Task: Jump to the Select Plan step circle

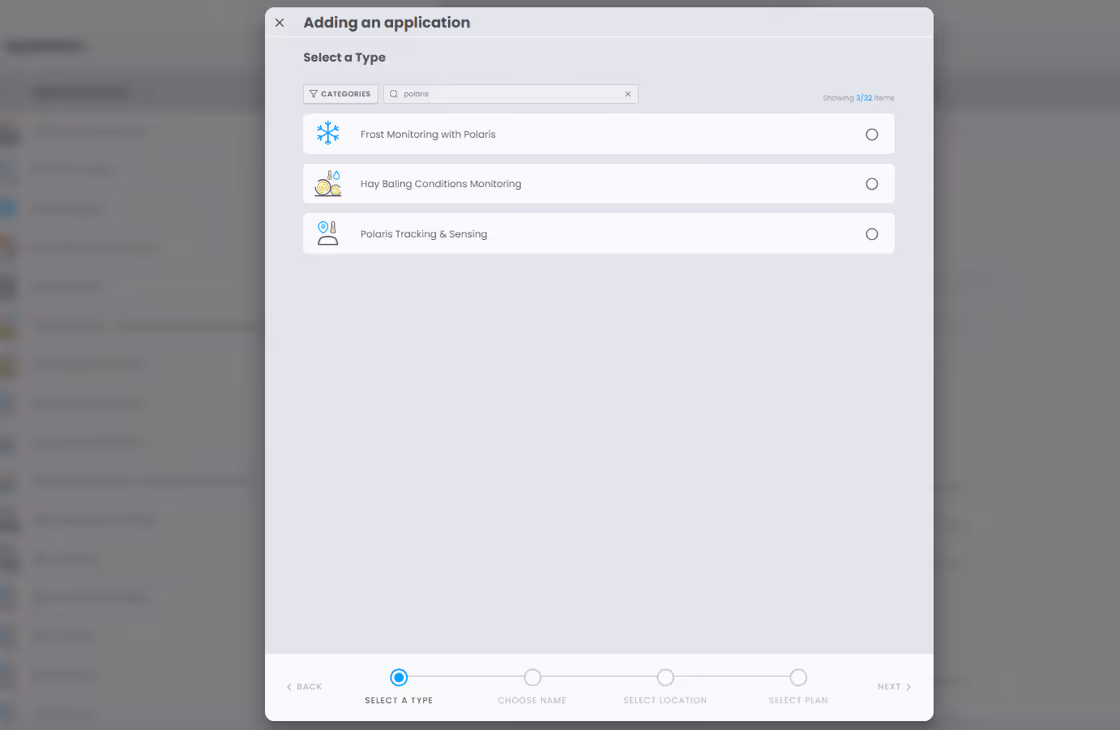Action: pos(798,677)
